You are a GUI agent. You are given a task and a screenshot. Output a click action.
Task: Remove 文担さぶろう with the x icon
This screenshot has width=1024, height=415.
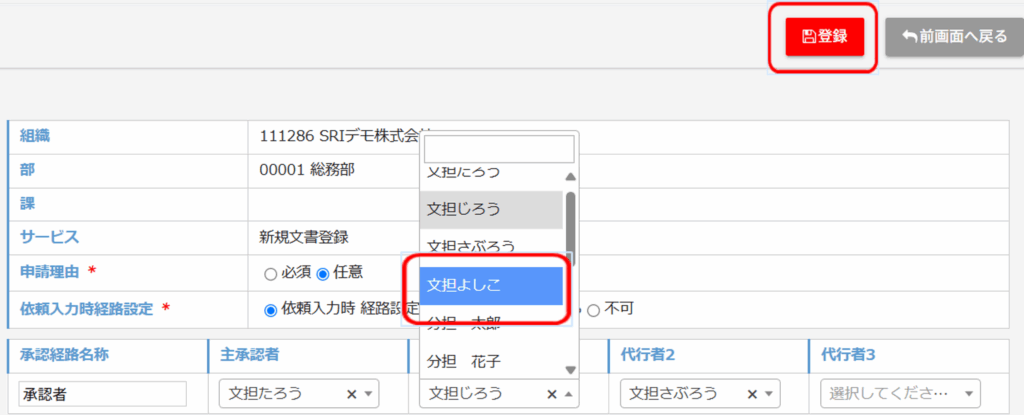tap(752, 394)
